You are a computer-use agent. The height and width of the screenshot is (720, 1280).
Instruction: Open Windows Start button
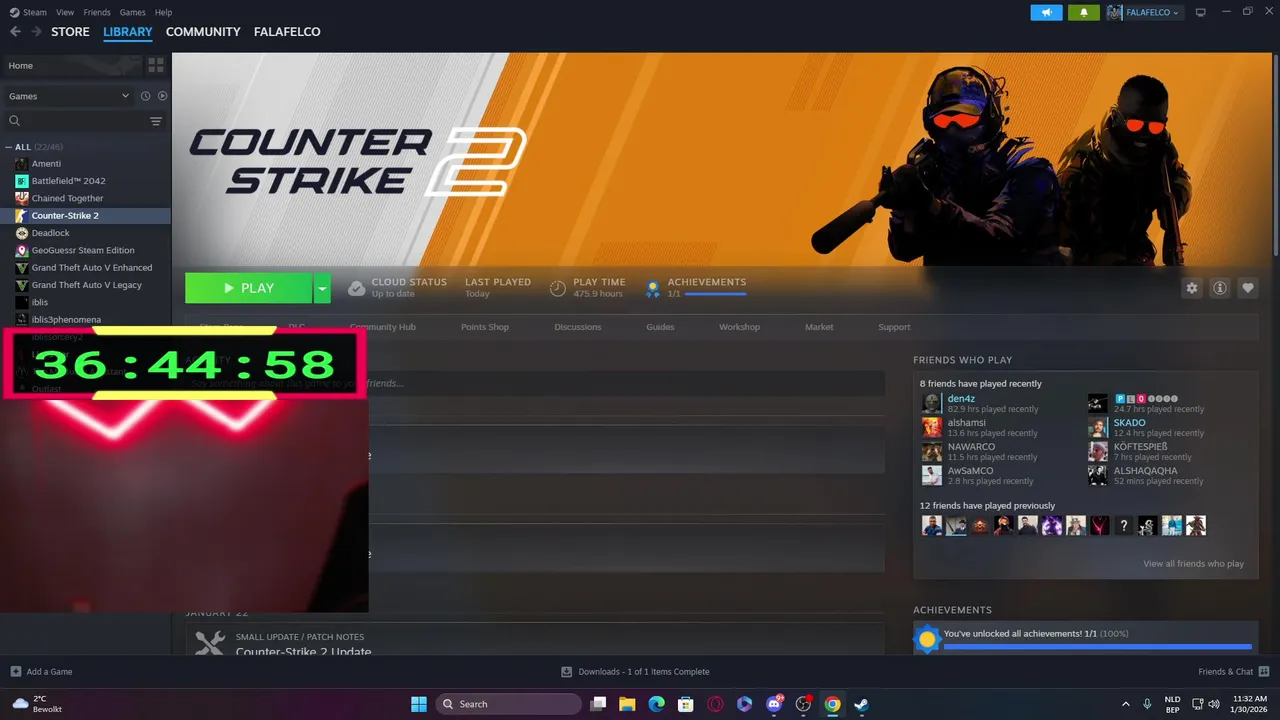[418, 704]
